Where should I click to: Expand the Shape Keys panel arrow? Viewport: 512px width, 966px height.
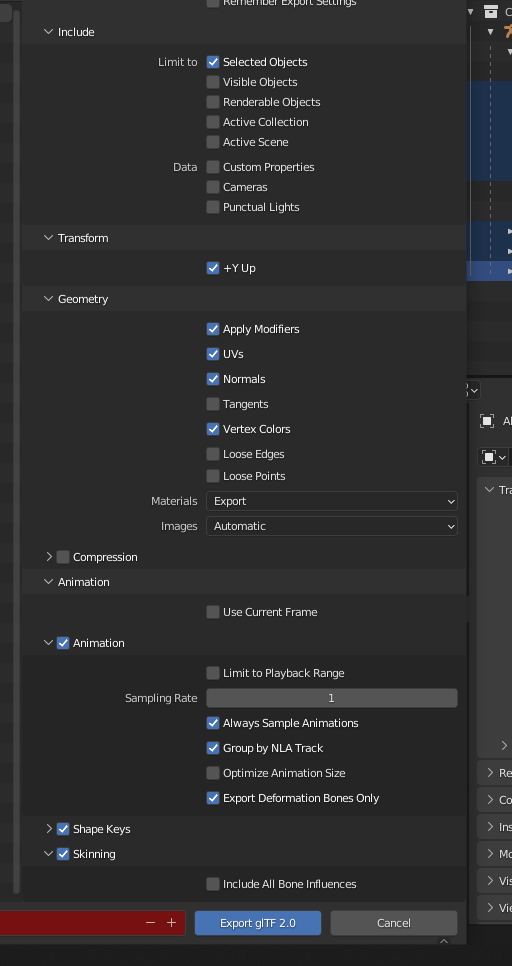coord(49,829)
